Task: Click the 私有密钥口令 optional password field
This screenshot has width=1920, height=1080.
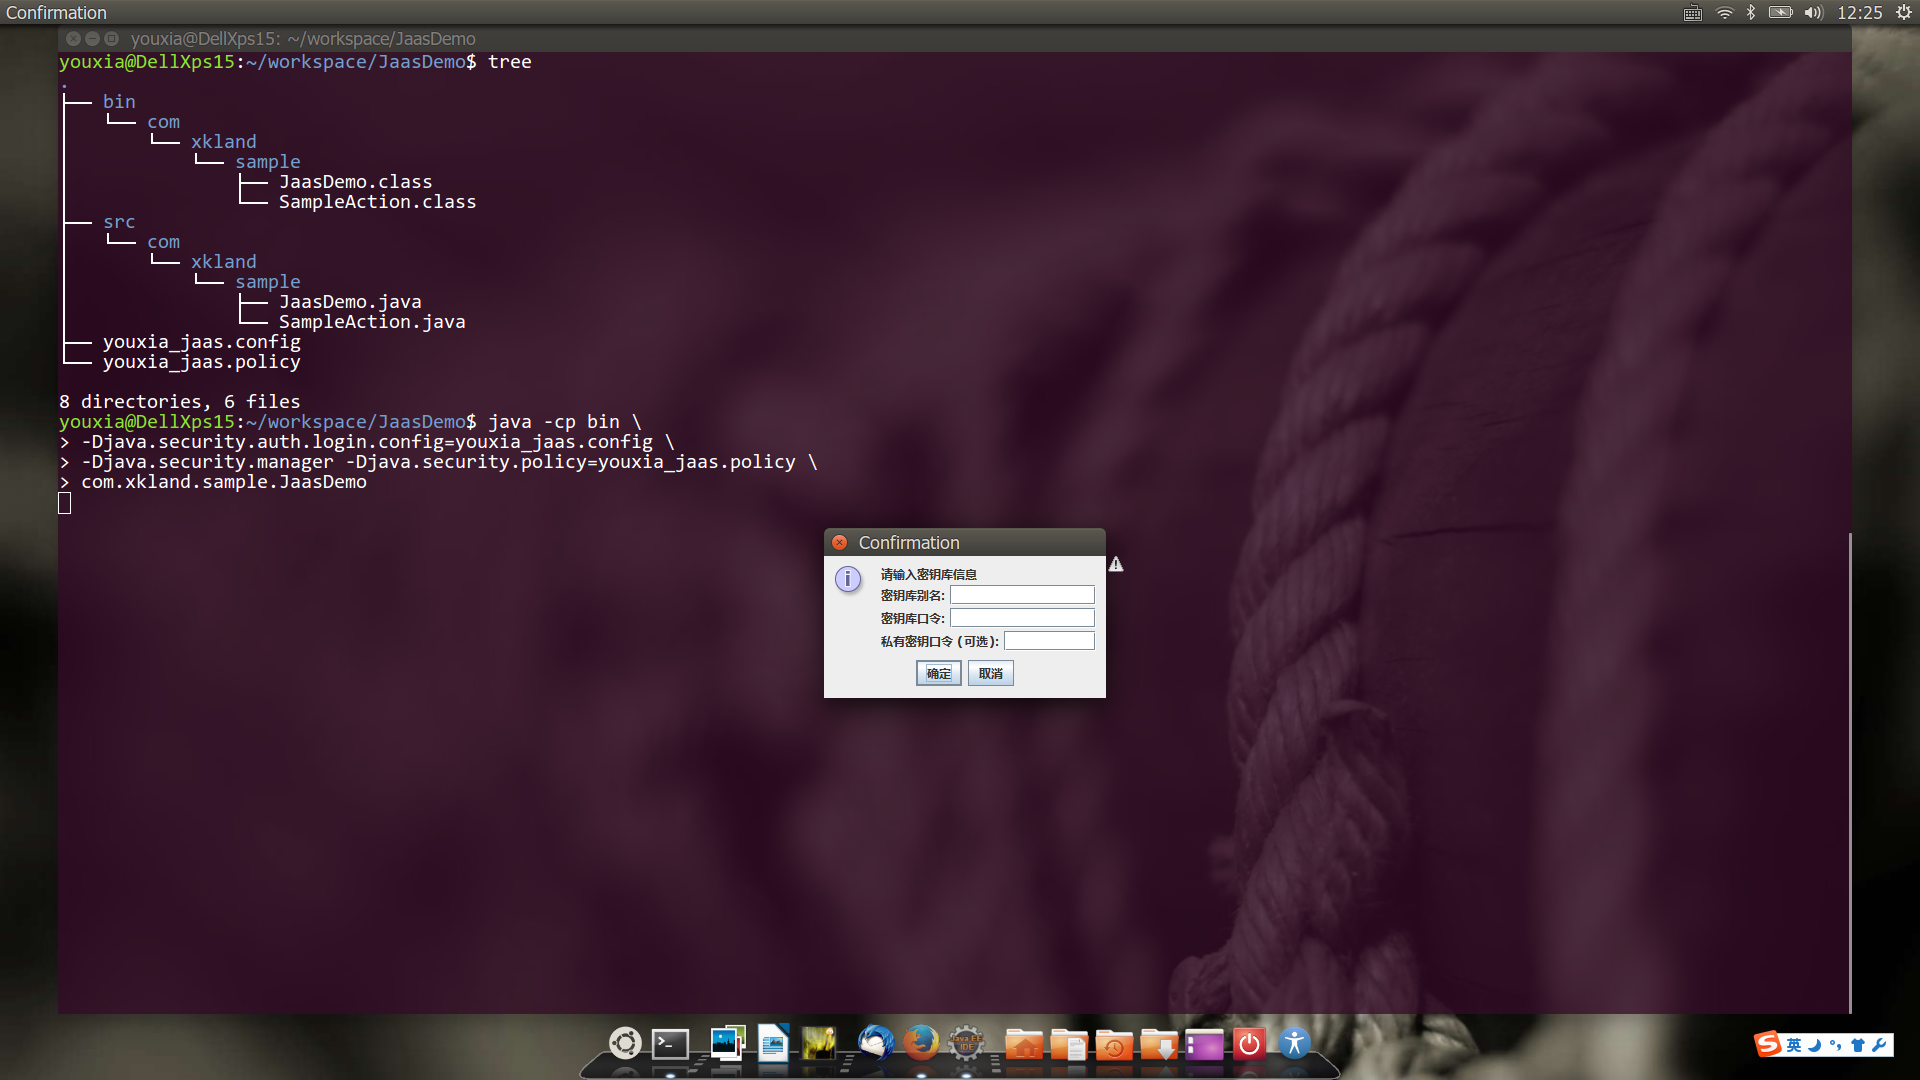Action: 1048,641
